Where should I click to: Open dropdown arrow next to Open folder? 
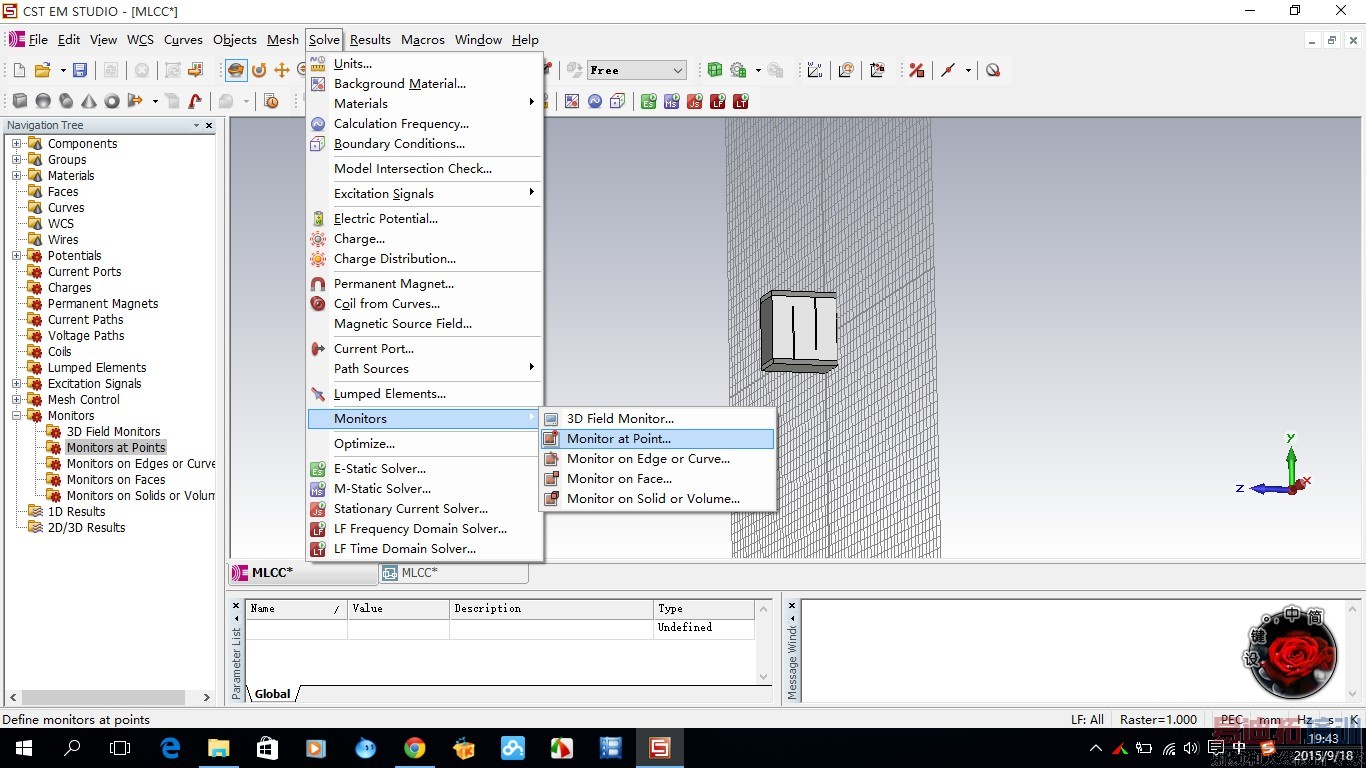63,70
